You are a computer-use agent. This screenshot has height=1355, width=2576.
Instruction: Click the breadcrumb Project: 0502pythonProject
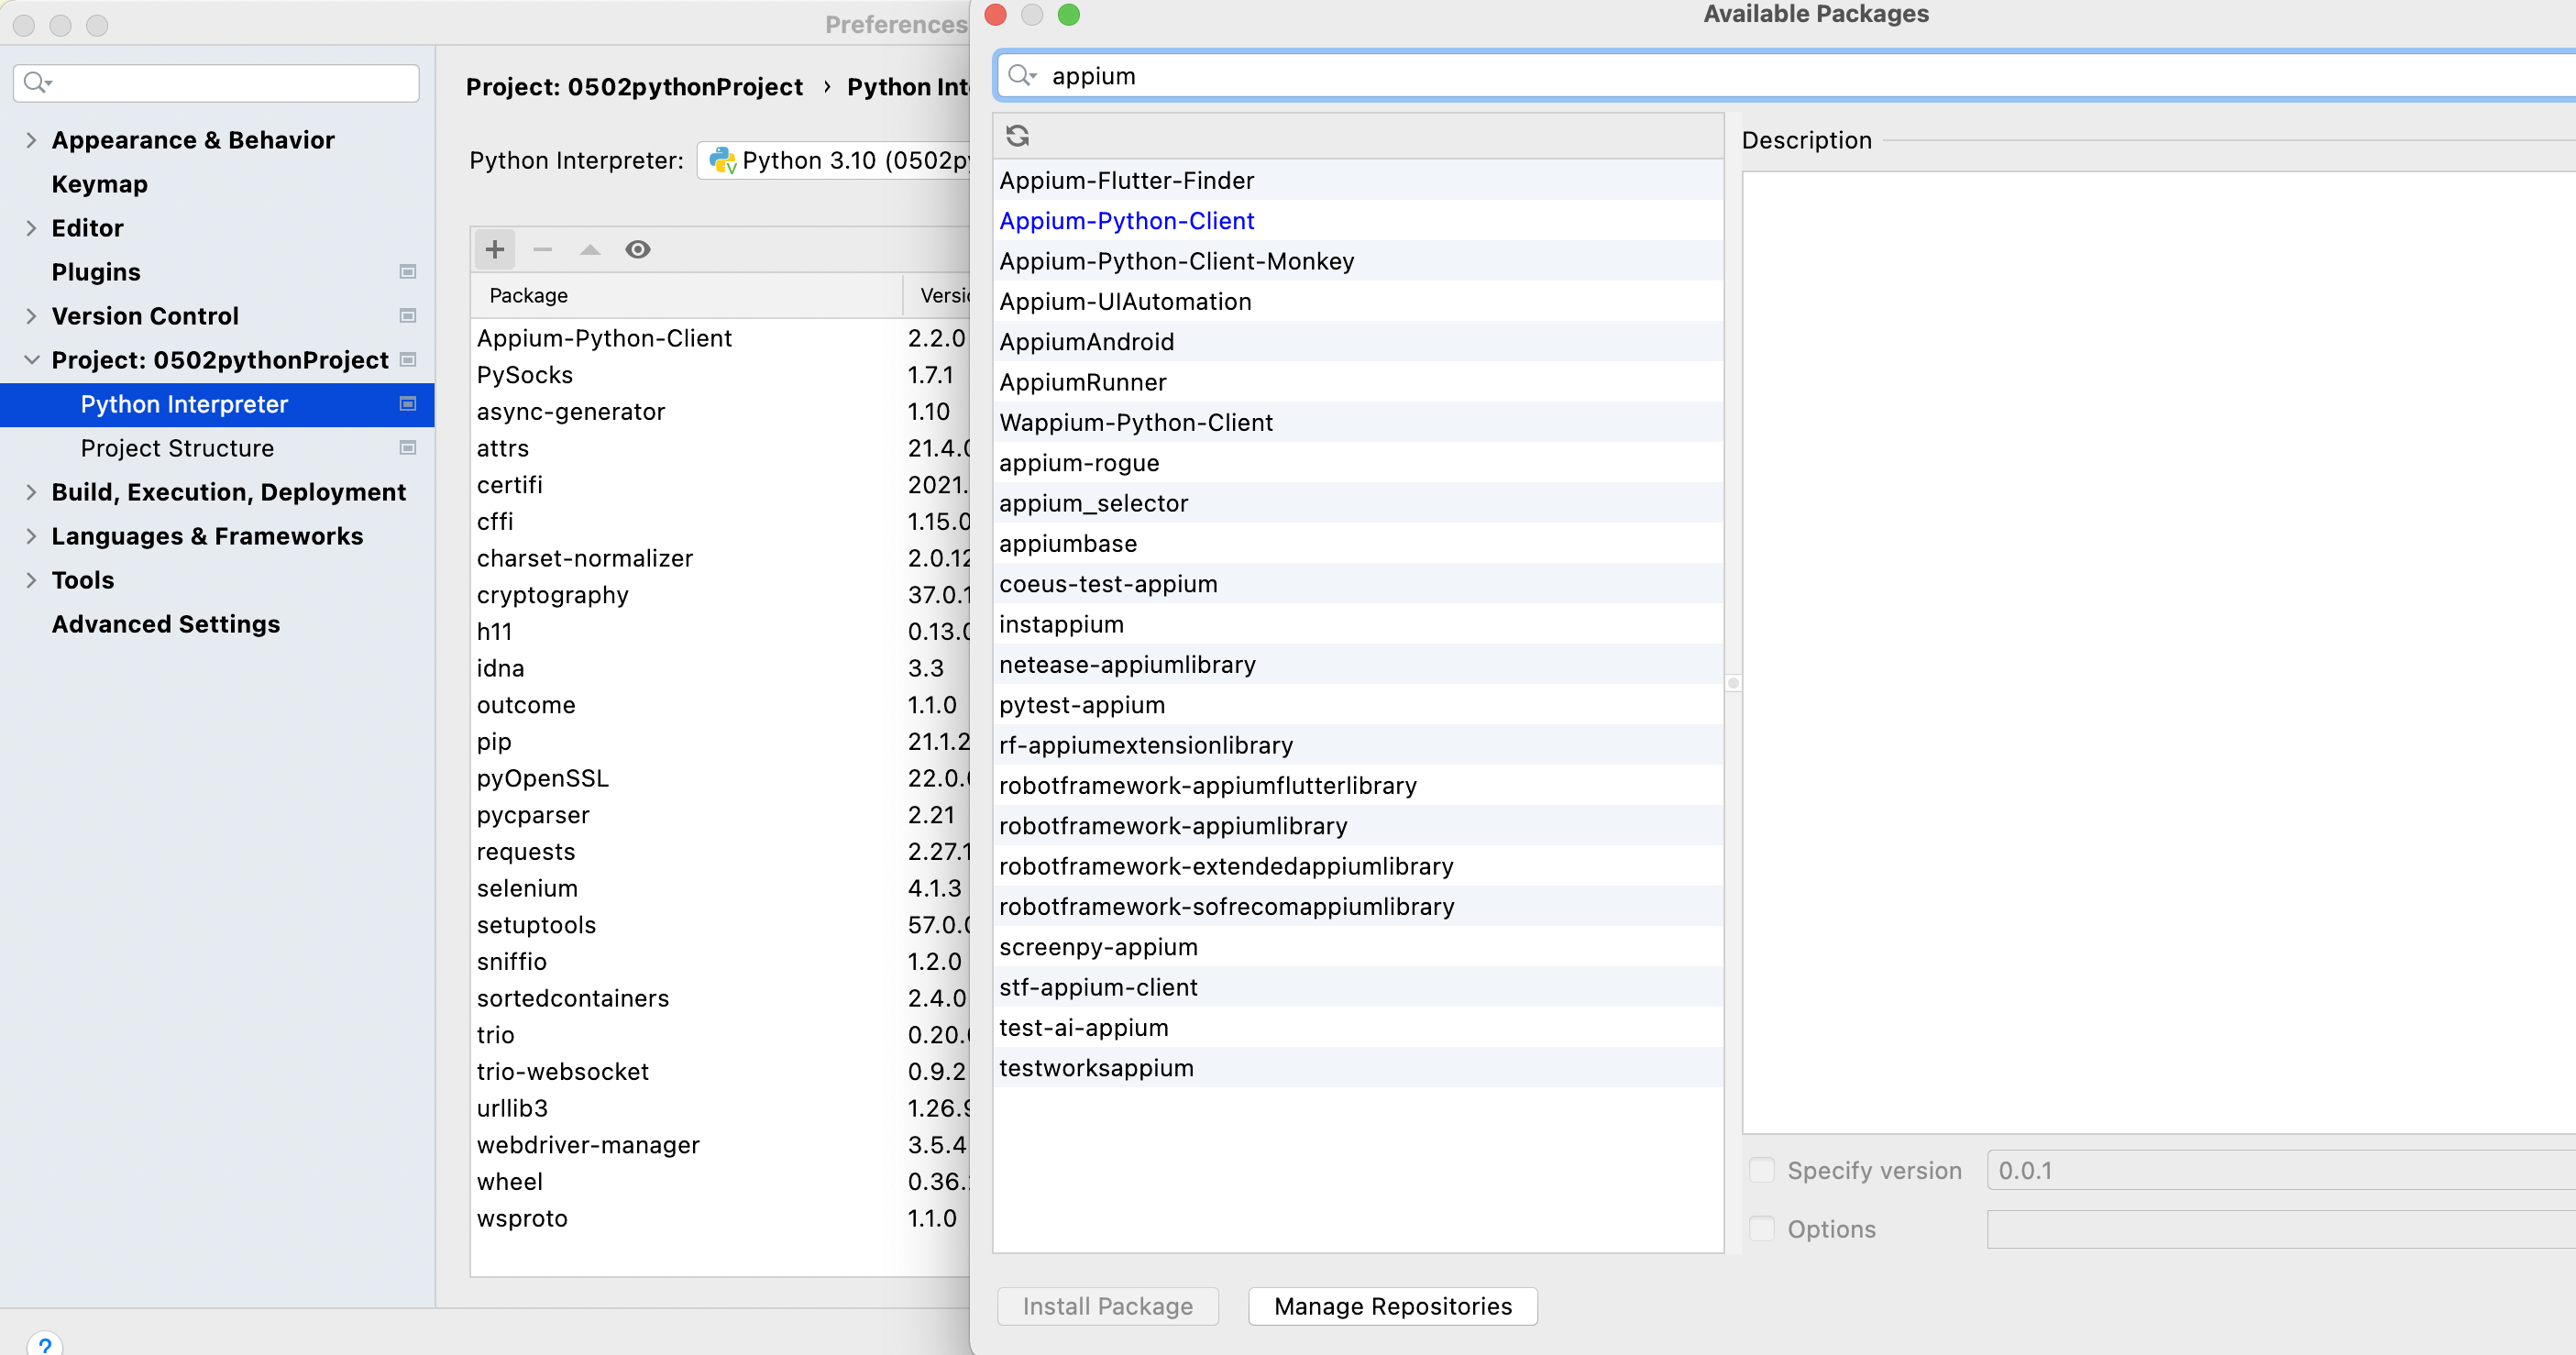[634, 87]
